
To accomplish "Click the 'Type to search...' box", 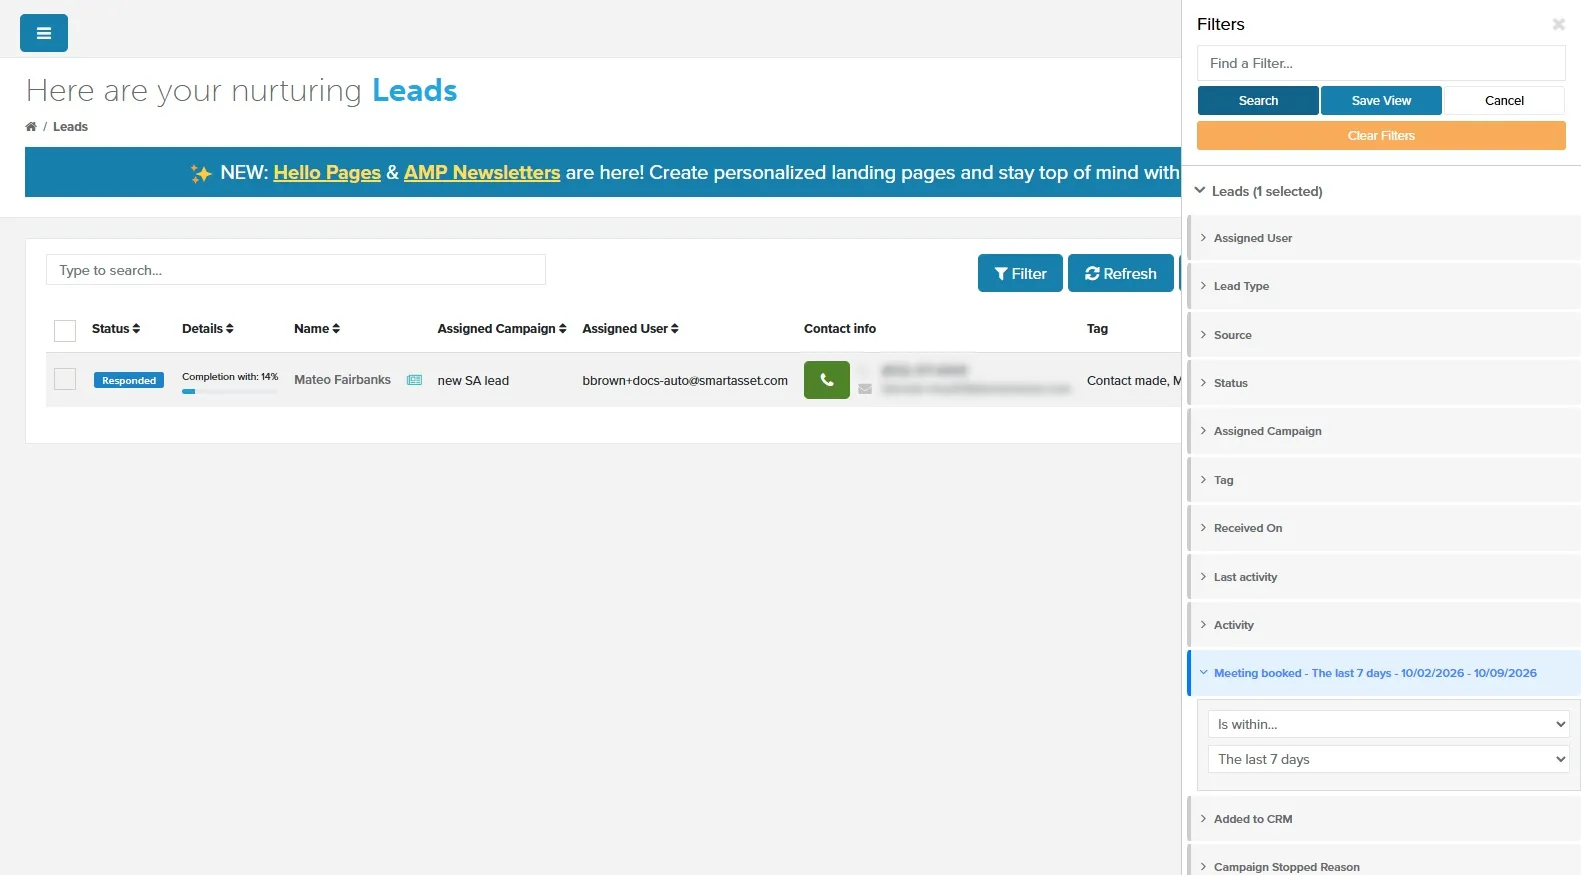I will (296, 270).
